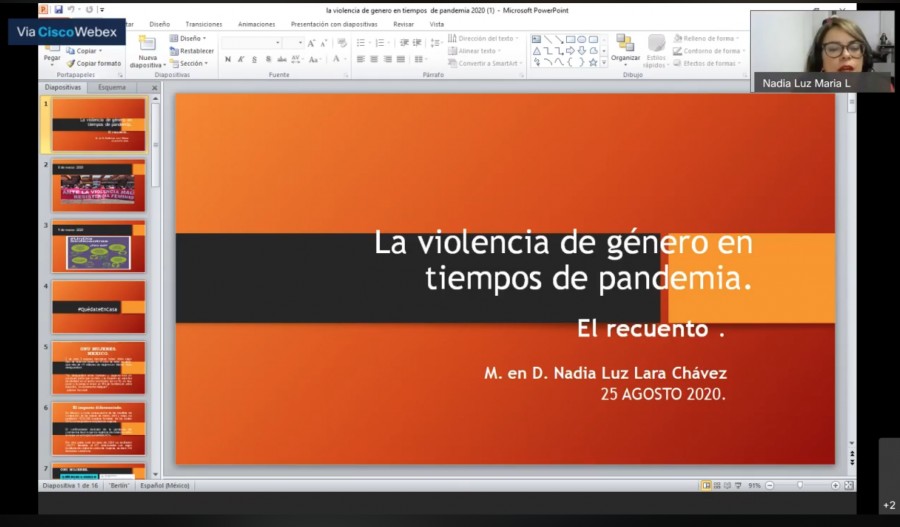Viewport: 900px width, 527px height.
Task: Increase list indent level
Action: tap(417, 43)
